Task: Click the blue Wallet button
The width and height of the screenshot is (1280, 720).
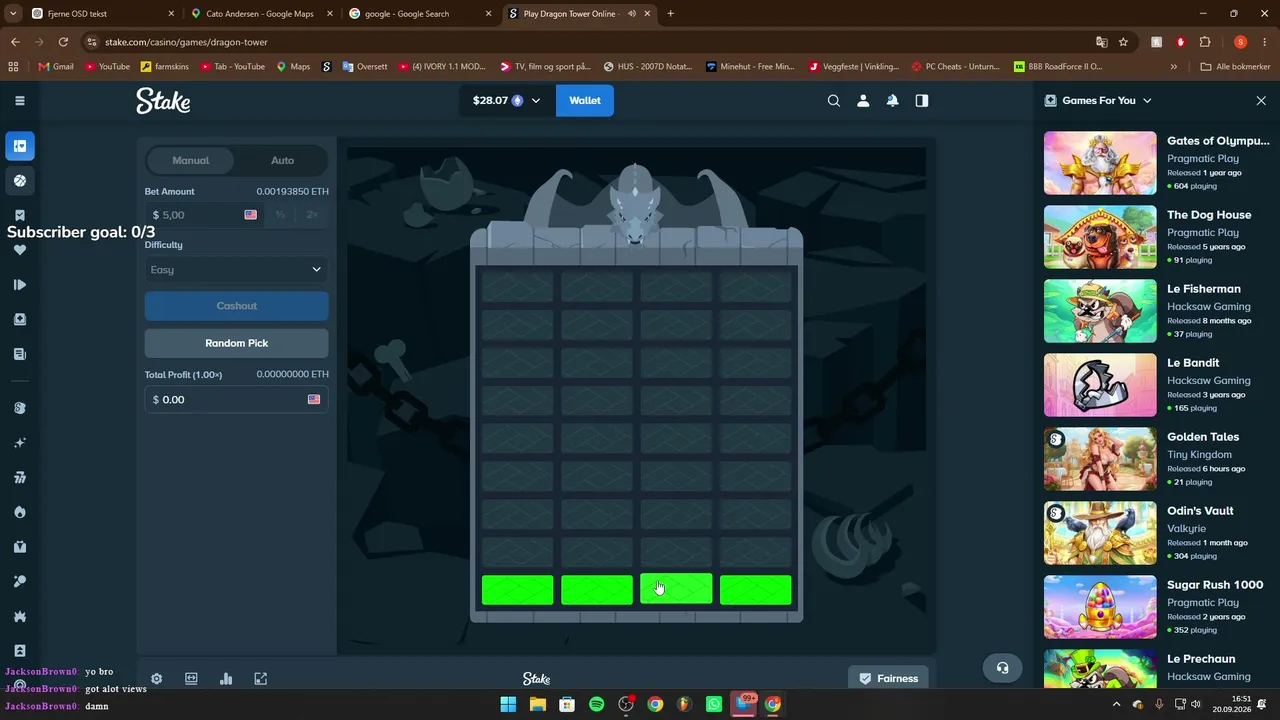Action: 585,100
